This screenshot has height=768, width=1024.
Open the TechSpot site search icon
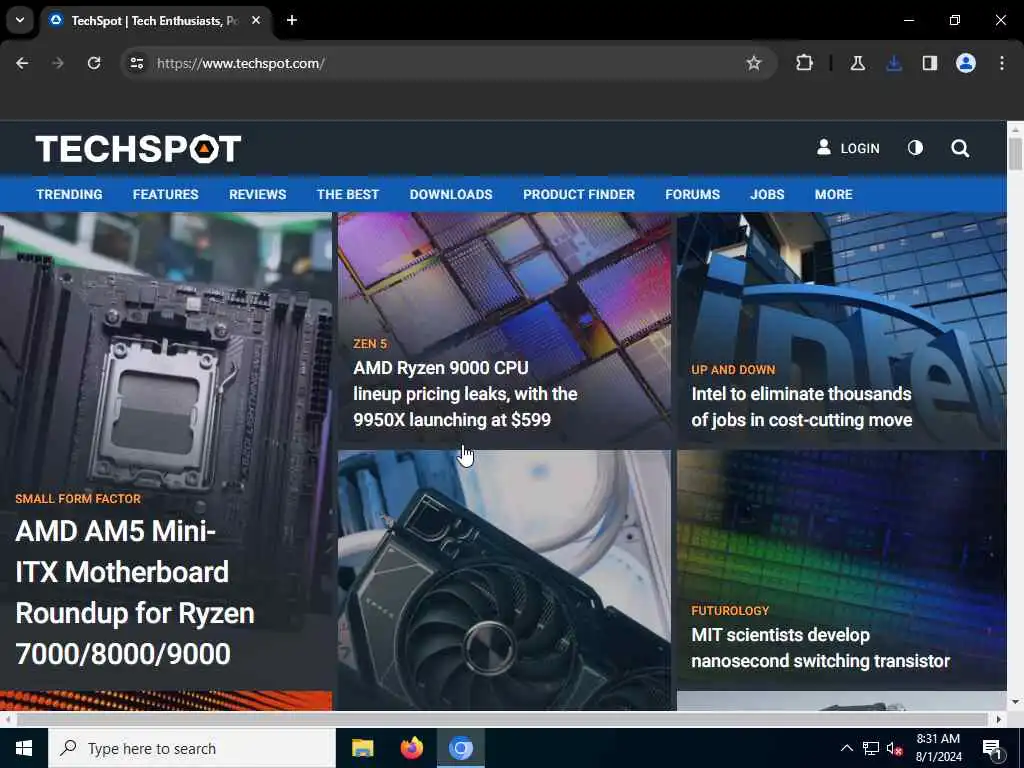pyautogui.click(x=960, y=148)
